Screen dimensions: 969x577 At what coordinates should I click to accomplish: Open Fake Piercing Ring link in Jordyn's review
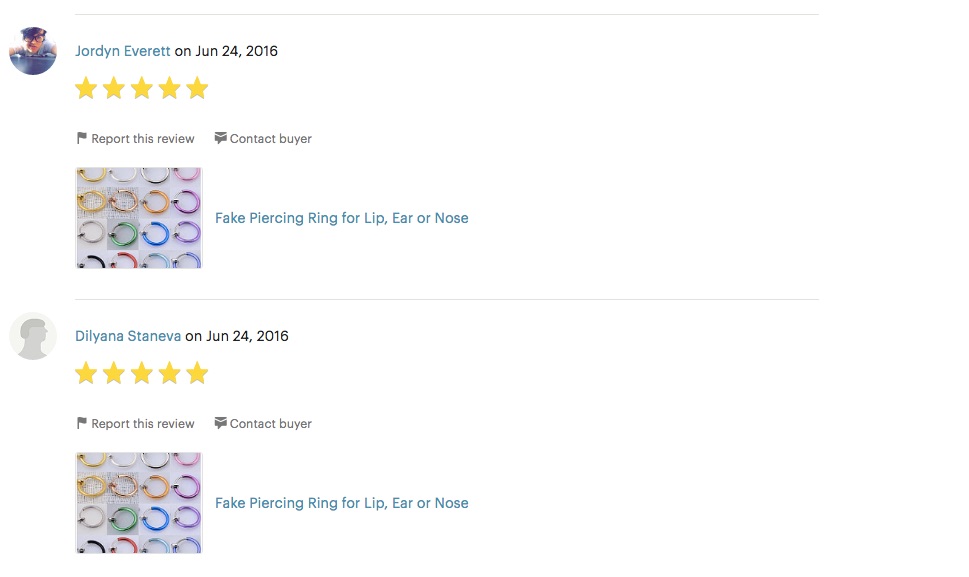coord(342,218)
